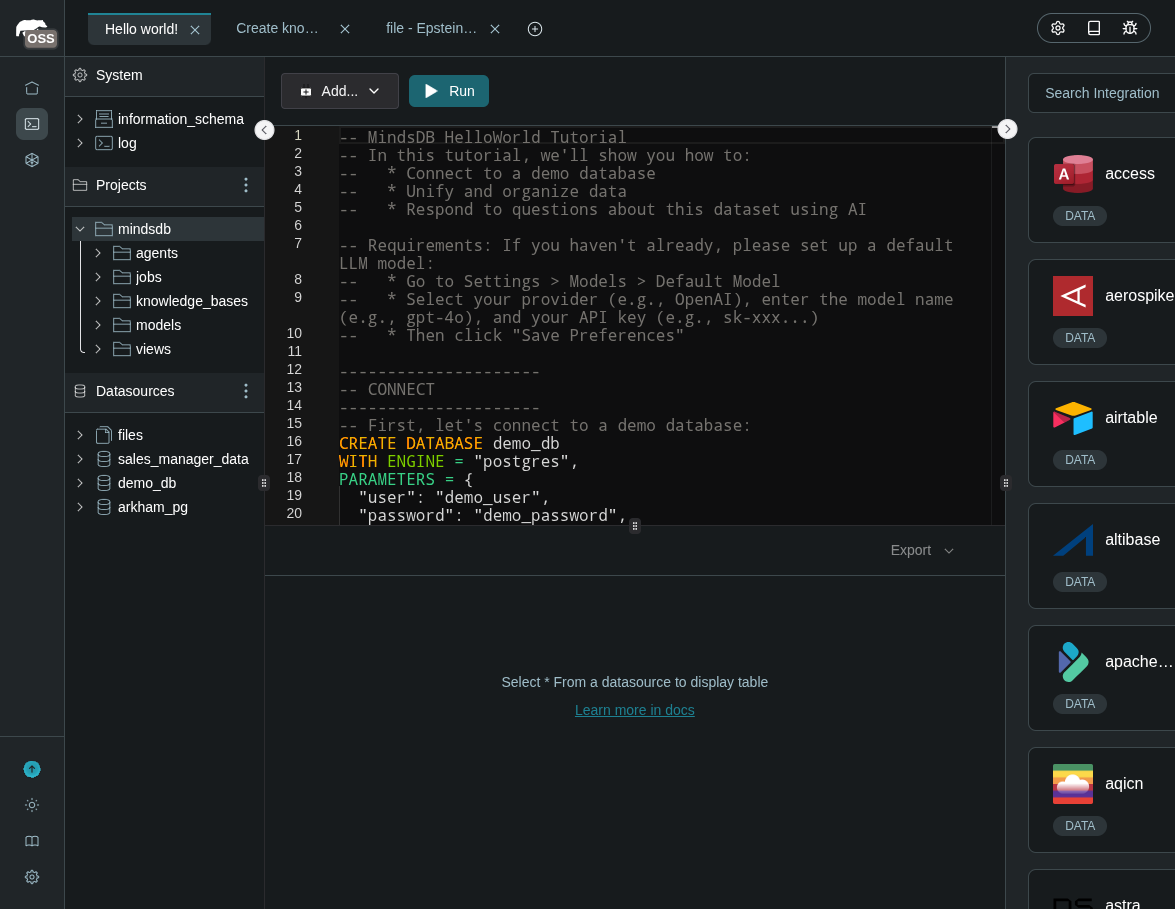Collapse the mindsdb project
The width and height of the screenshot is (1175, 909).
[79, 229]
